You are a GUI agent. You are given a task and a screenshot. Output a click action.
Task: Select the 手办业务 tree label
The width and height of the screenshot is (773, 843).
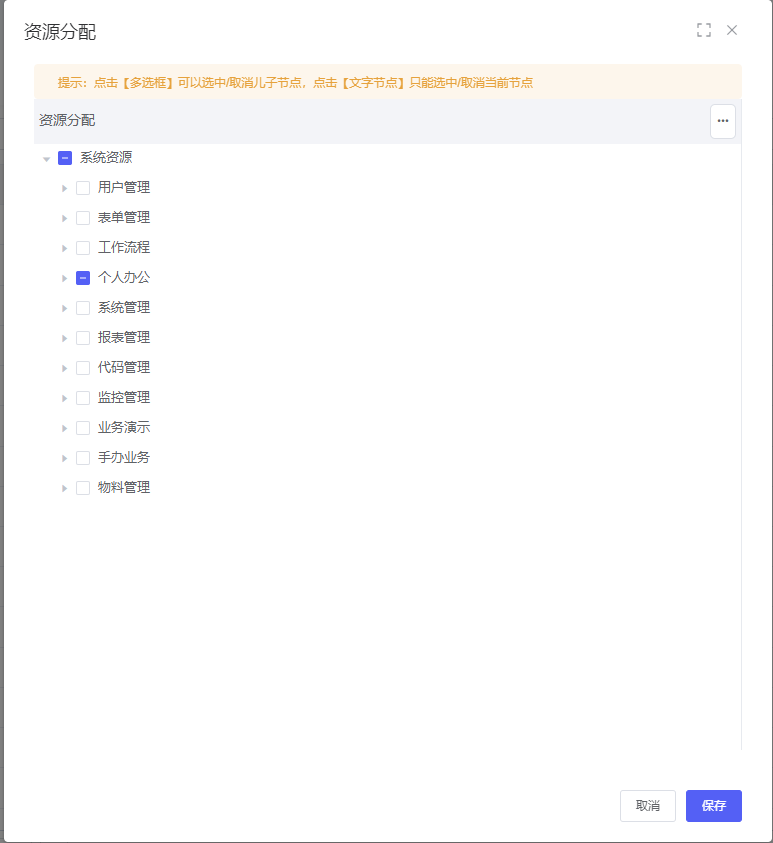(124, 458)
